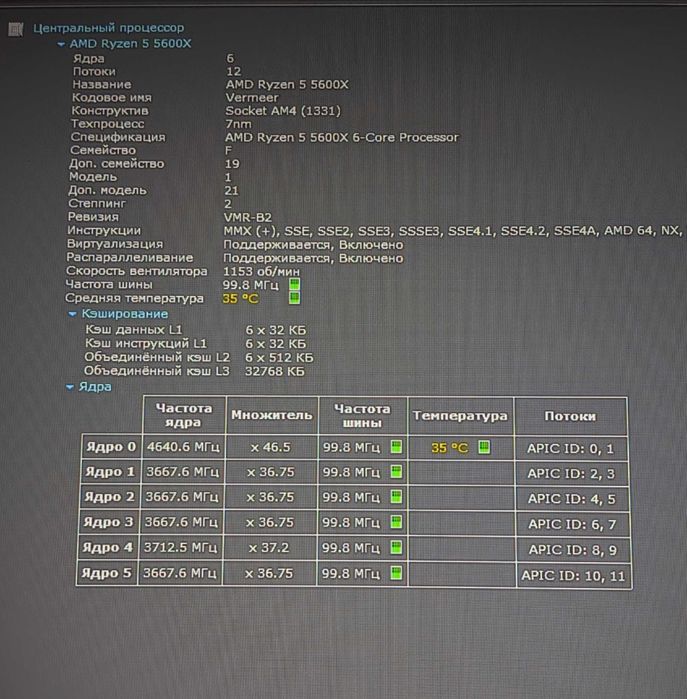Click the x 46.5 multiplier cell
The width and height of the screenshot is (687, 699).
(271, 447)
